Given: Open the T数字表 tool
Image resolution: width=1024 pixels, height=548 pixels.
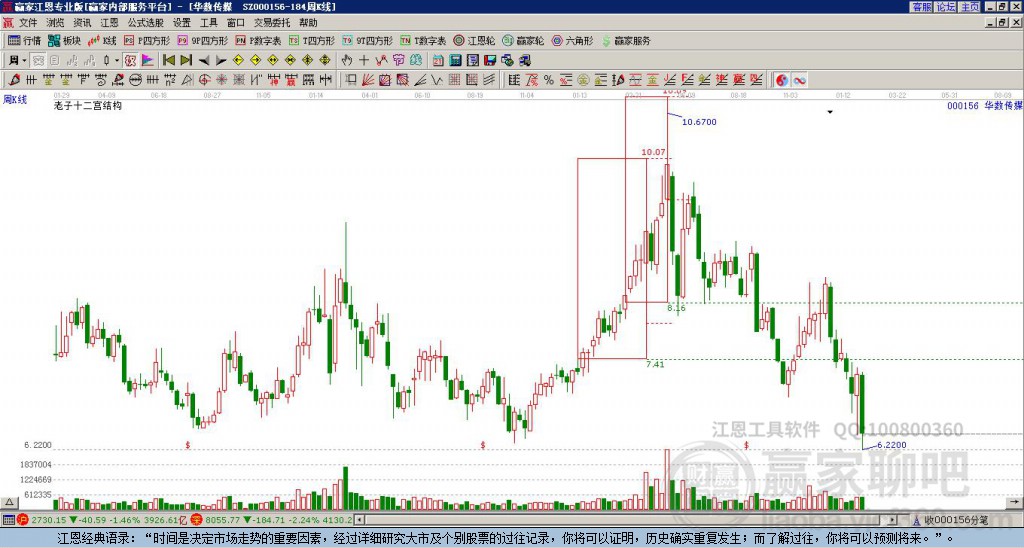Looking at the screenshot, I should click(x=423, y=40).
